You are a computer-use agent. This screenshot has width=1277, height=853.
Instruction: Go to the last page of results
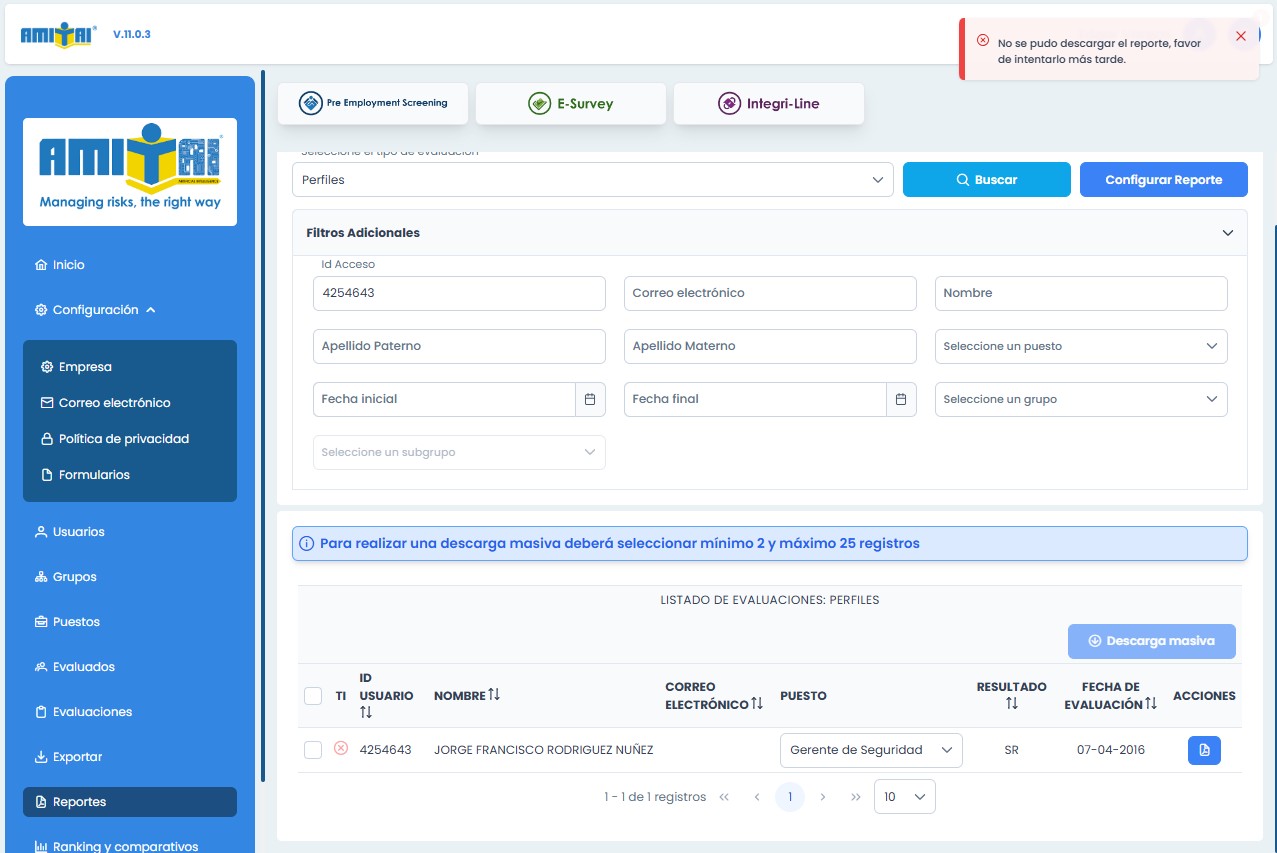point(856,797)
